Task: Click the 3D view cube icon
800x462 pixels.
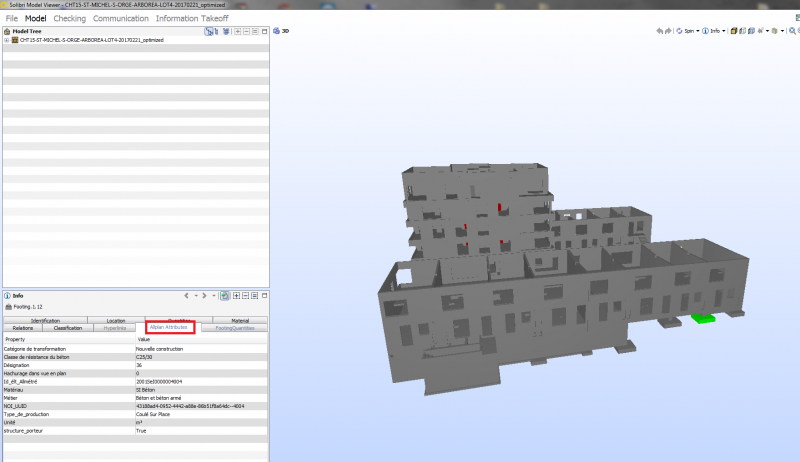Action: click(x=277, y=31)
